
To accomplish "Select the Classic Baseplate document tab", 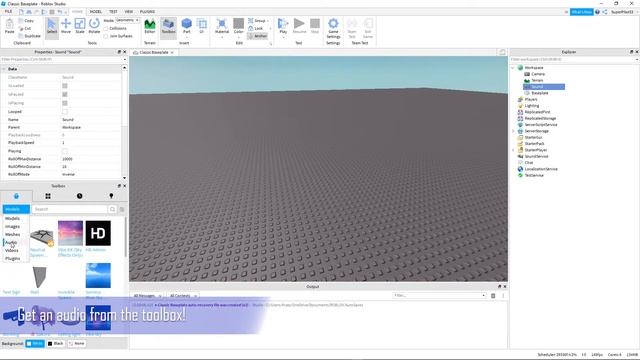I will [x=153, y=52].
